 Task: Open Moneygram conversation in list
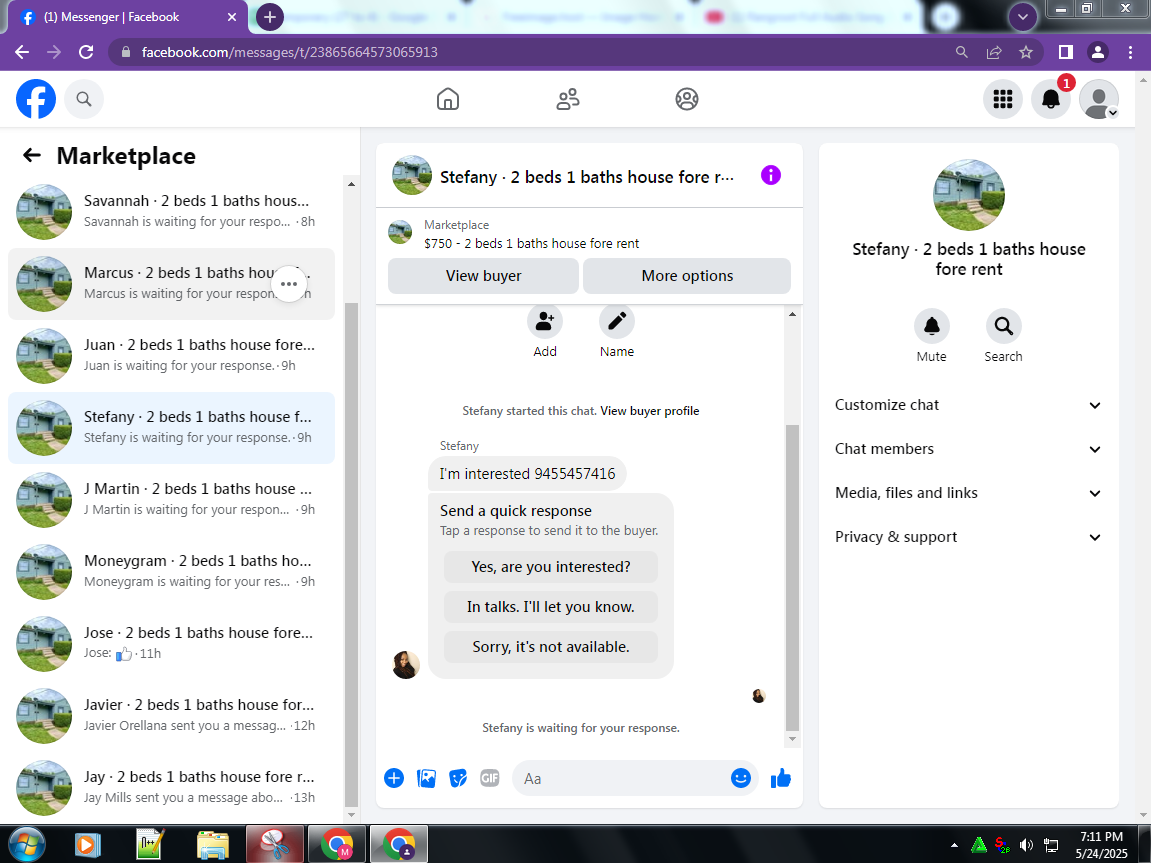click(171, 572)
